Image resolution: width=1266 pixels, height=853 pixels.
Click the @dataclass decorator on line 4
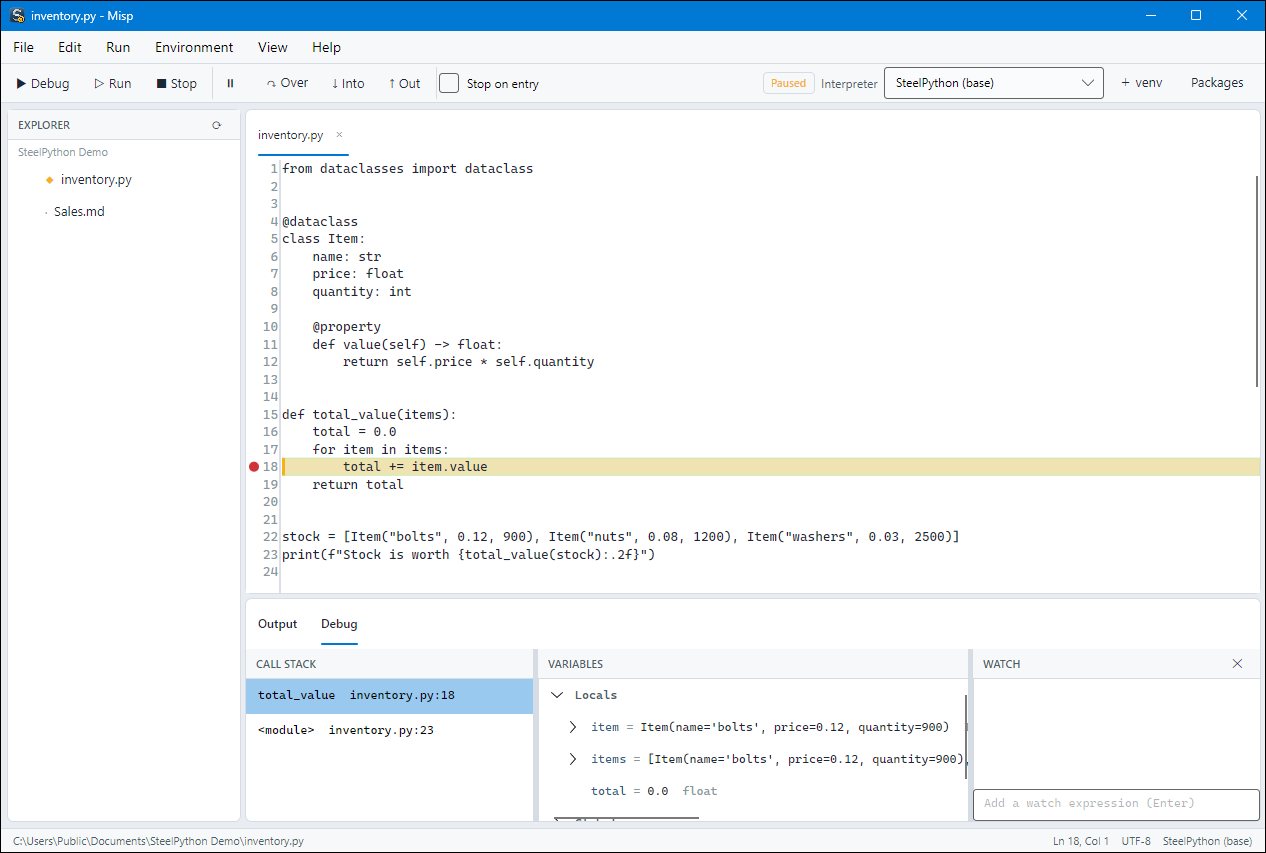click(320, 221)
